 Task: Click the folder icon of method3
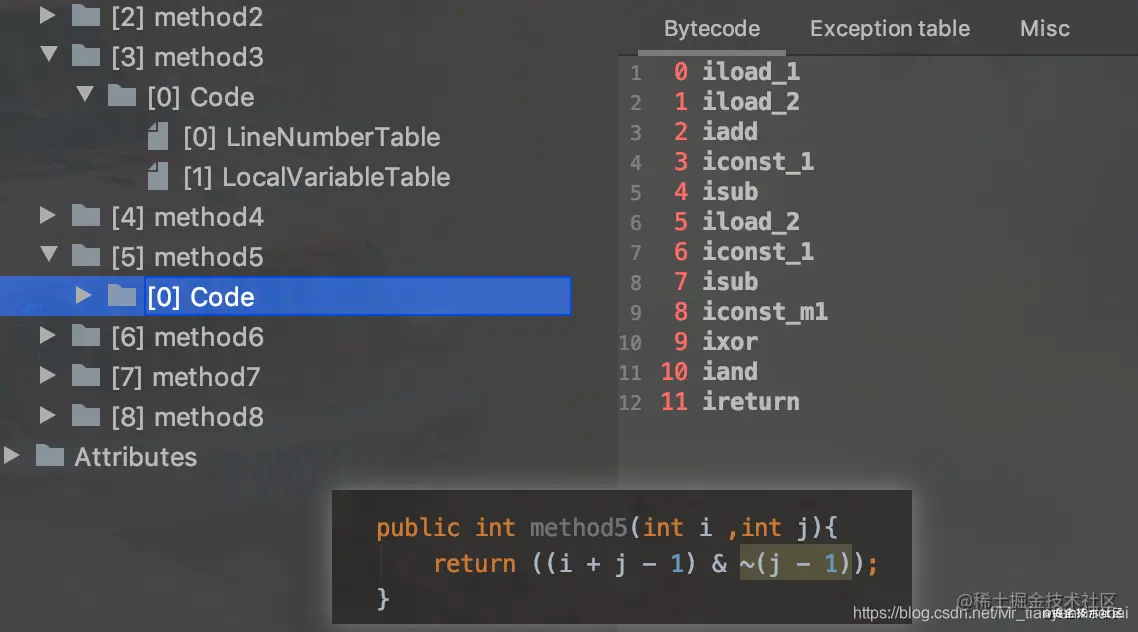tap(86, 55)
